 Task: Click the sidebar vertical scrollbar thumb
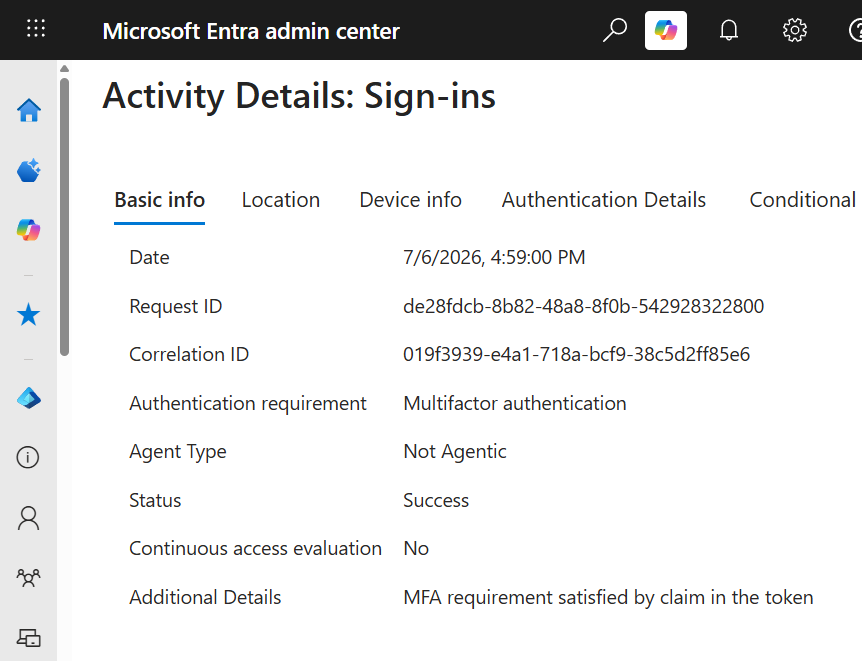click(x=64, y=217)
